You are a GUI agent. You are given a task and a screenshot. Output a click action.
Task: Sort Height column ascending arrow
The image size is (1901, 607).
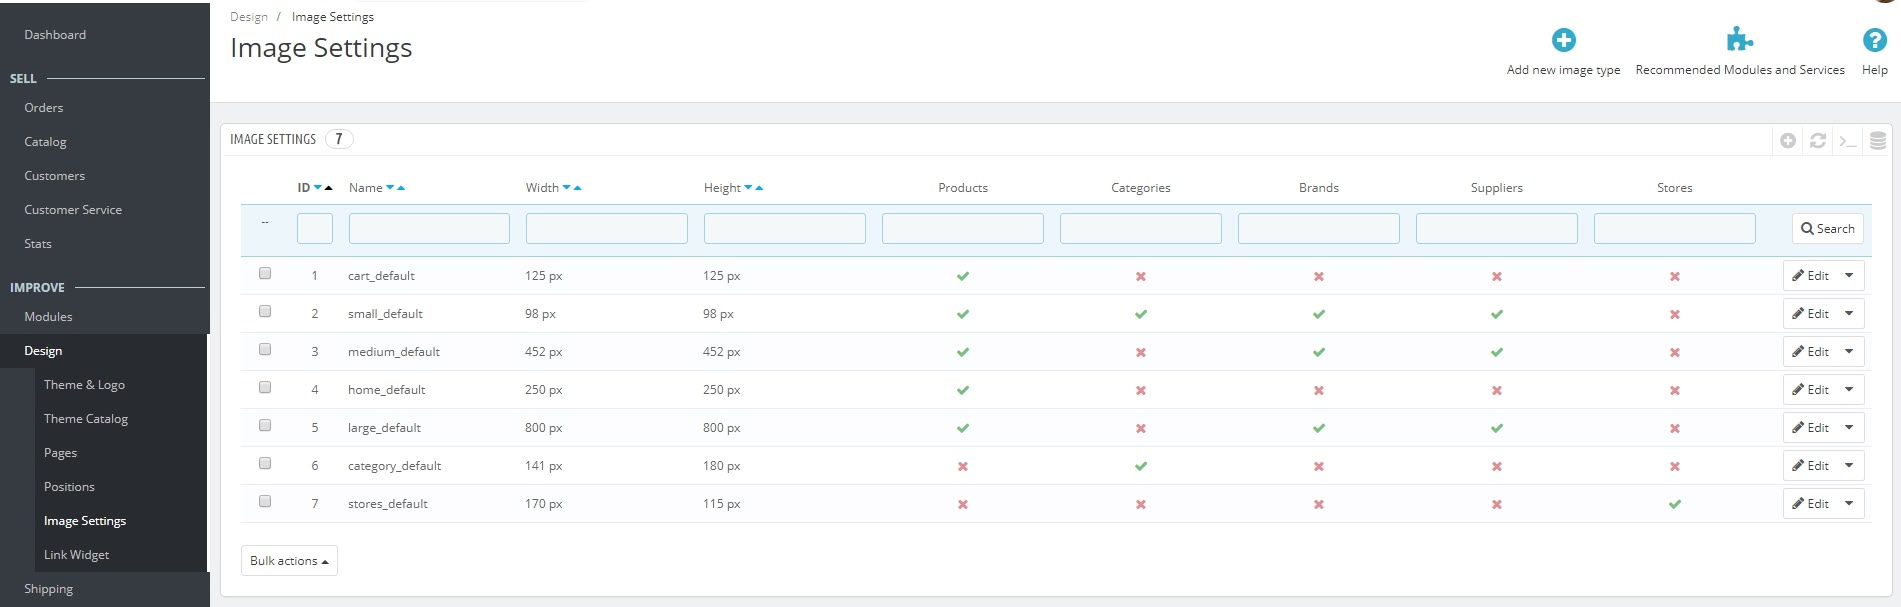pos(759,188)
